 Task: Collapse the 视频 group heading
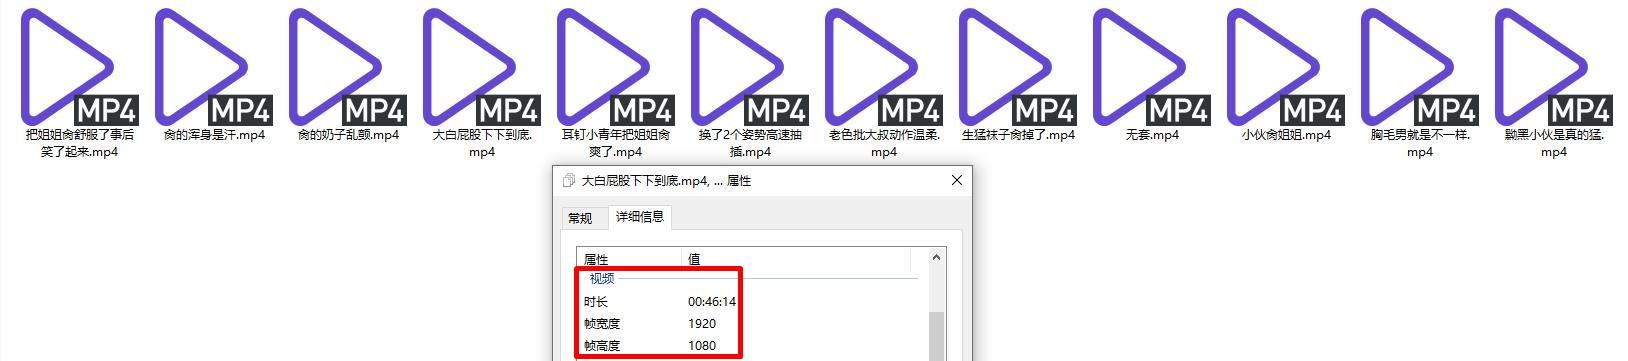(x=602, y=279)
